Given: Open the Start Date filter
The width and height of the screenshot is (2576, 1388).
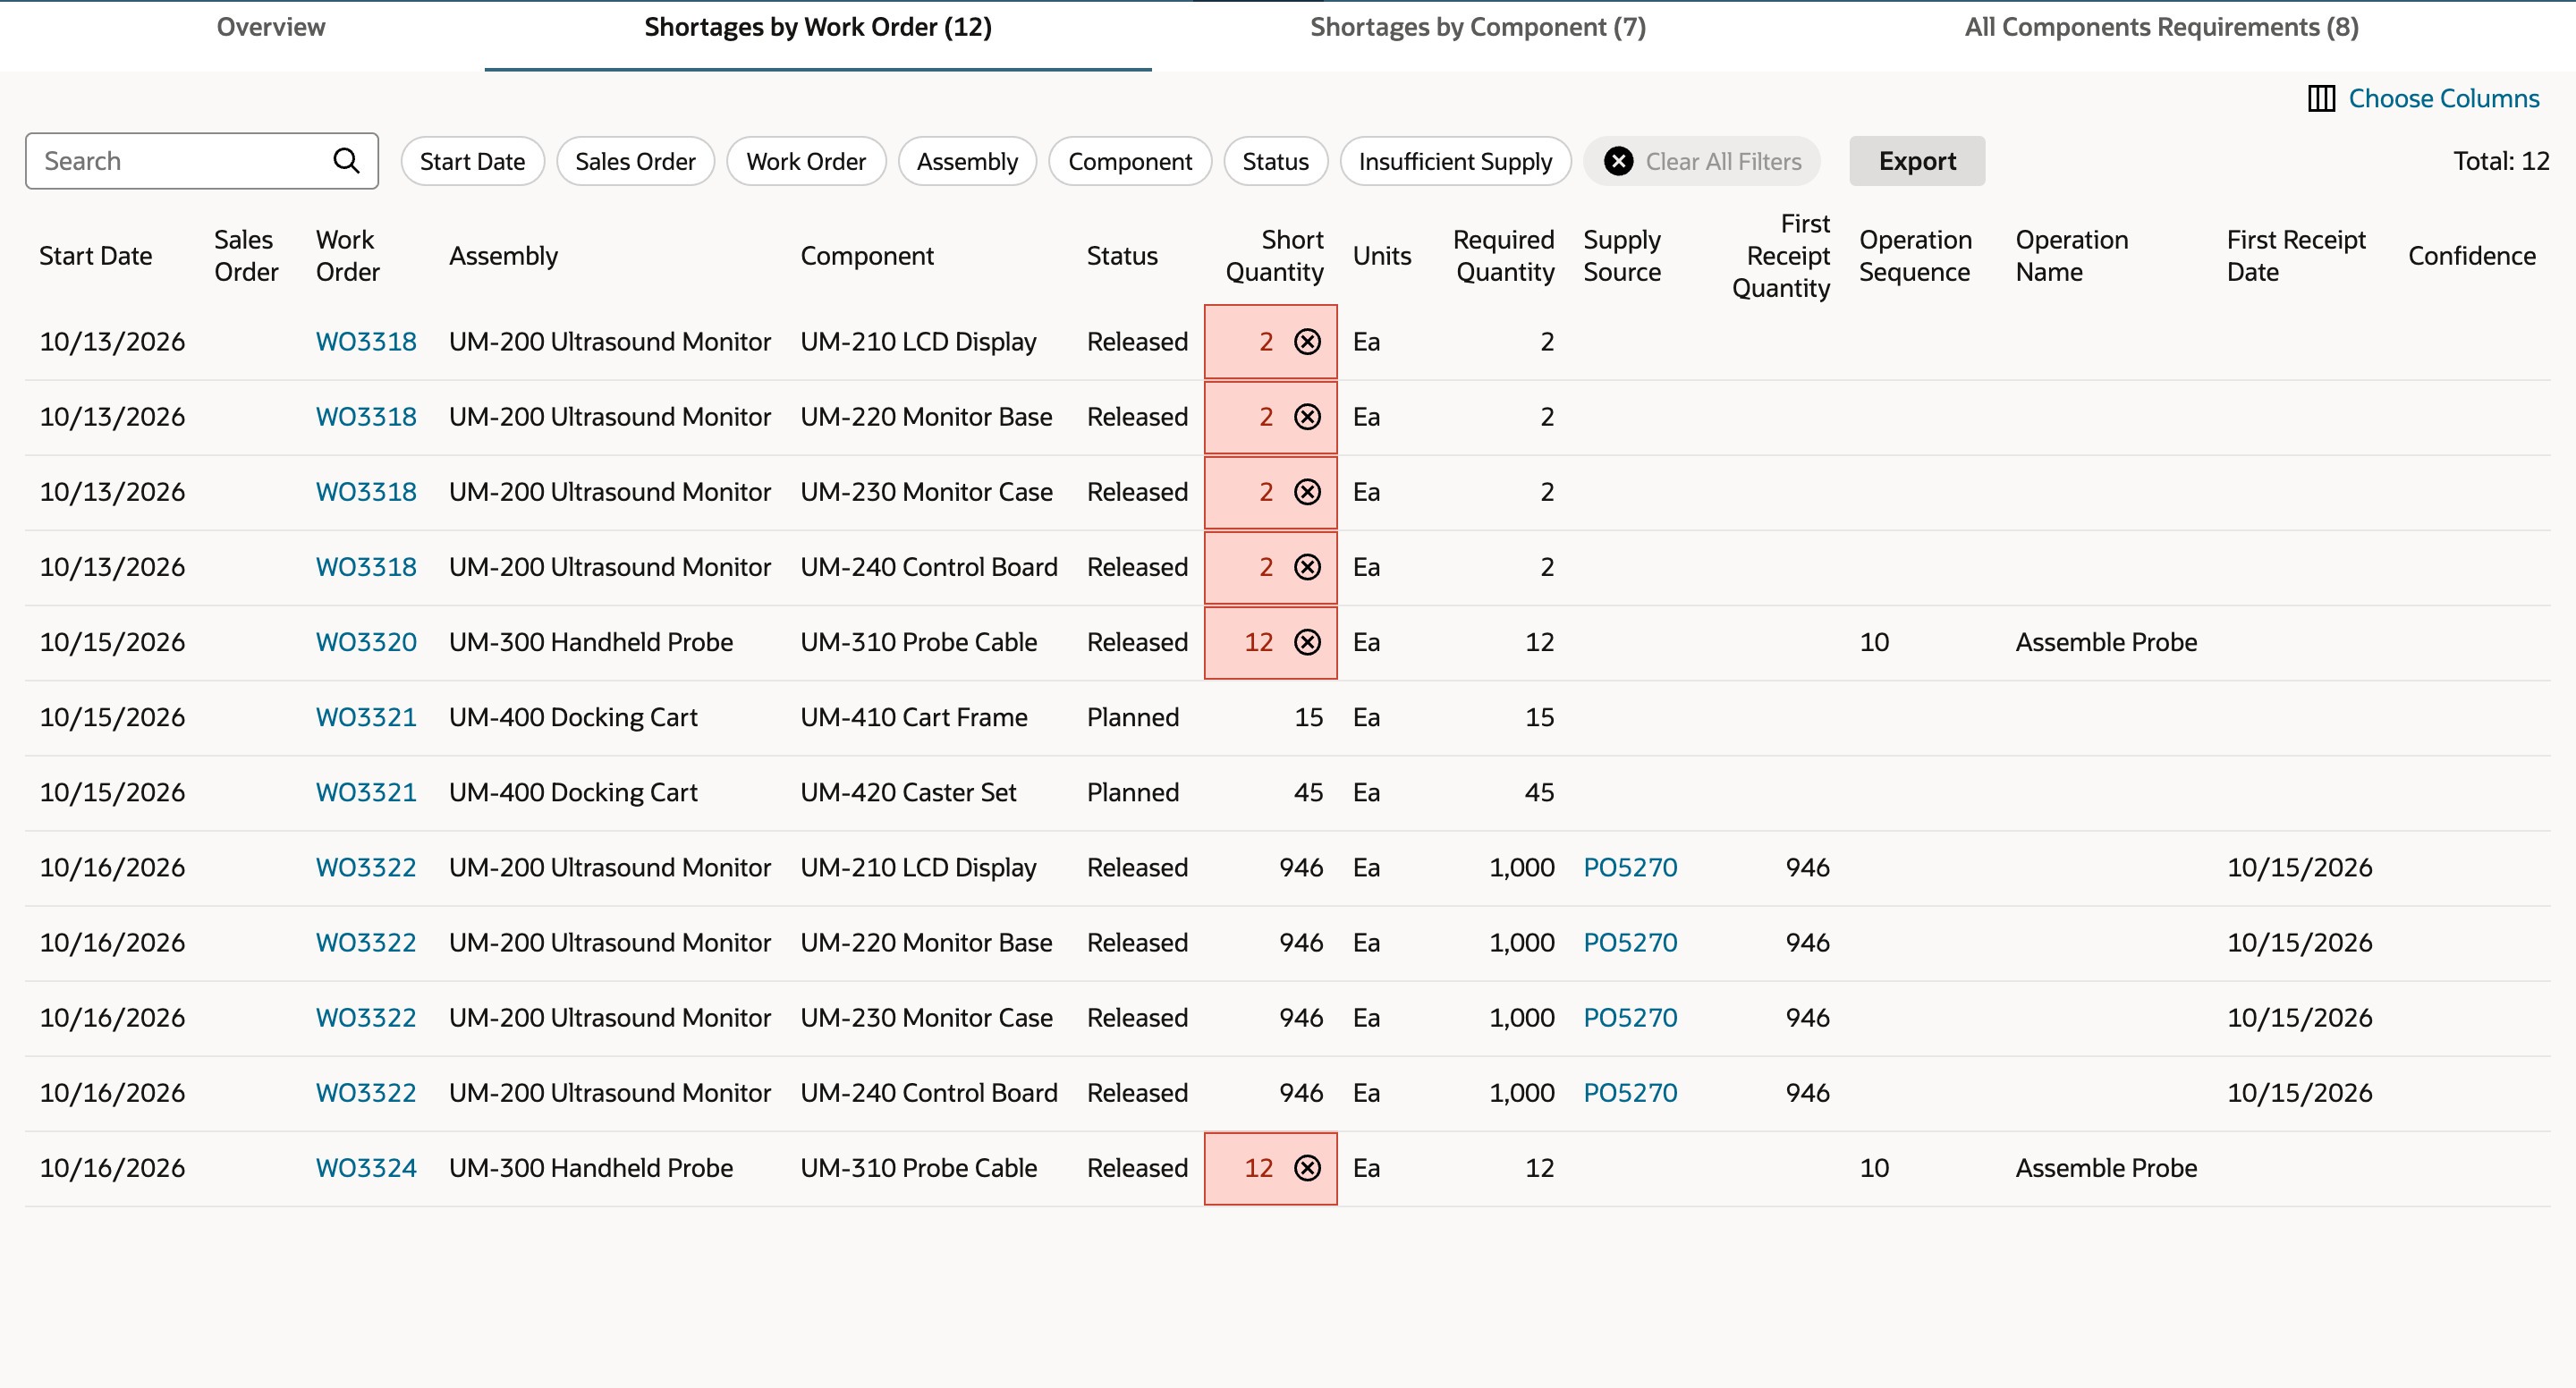Looking at the screenshot, I should point(472,161).
